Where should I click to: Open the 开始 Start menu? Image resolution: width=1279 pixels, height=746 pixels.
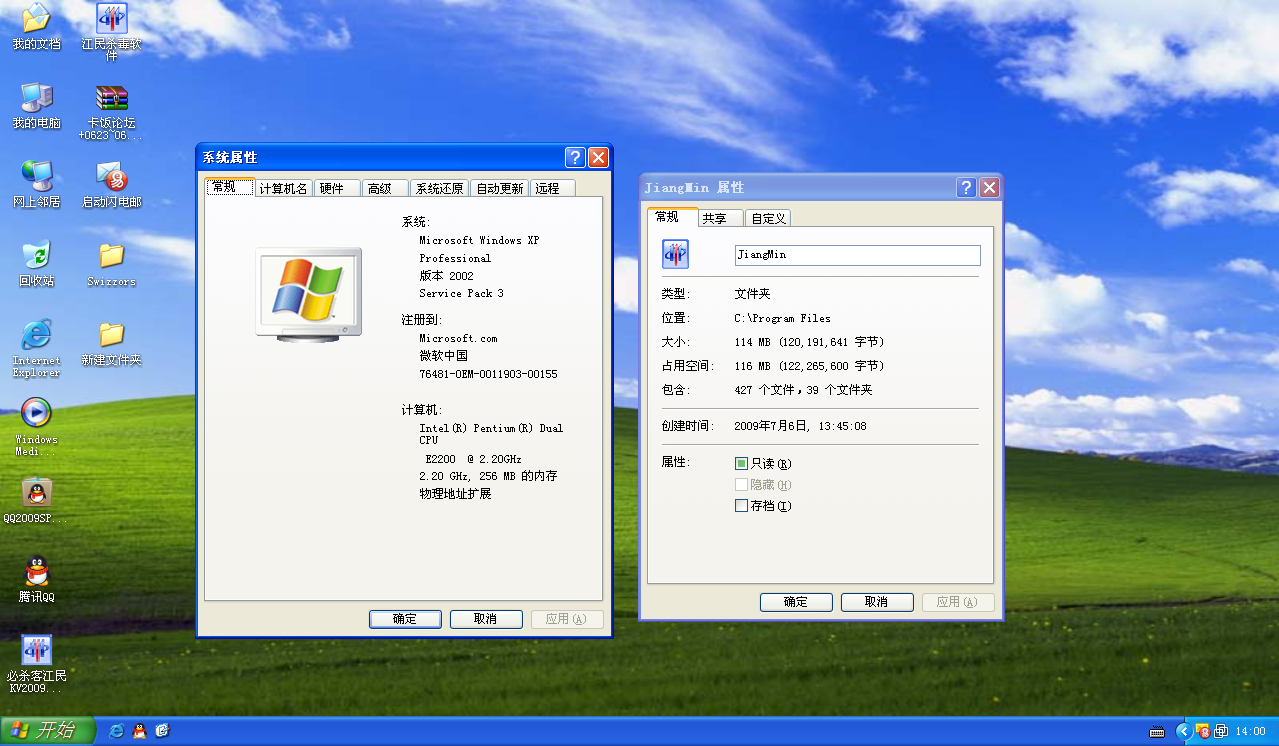pyautogui.click(x=48, y=731)
